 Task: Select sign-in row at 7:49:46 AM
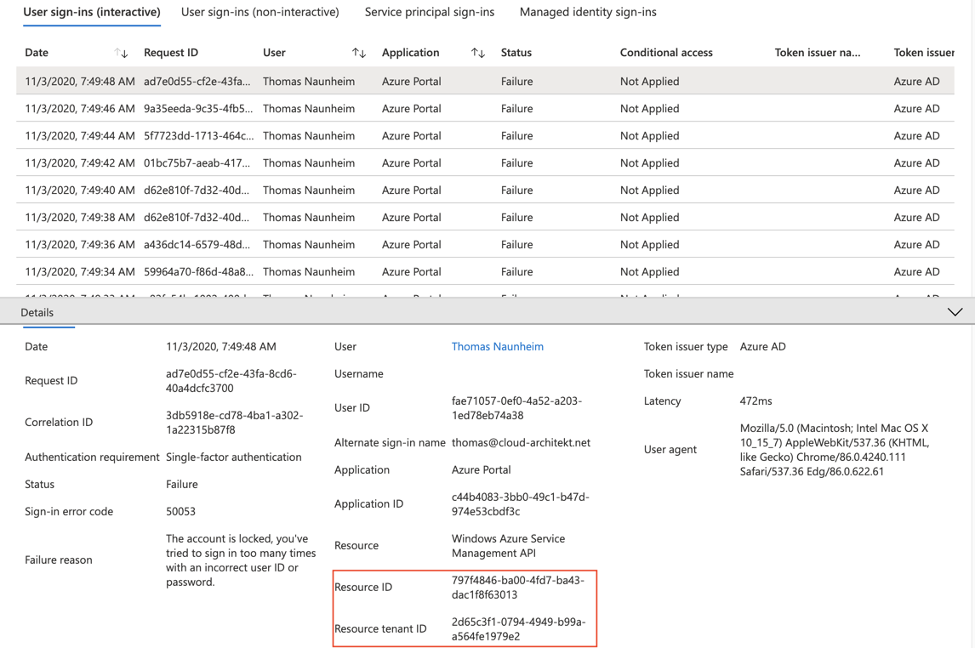[x=485, y=108]
